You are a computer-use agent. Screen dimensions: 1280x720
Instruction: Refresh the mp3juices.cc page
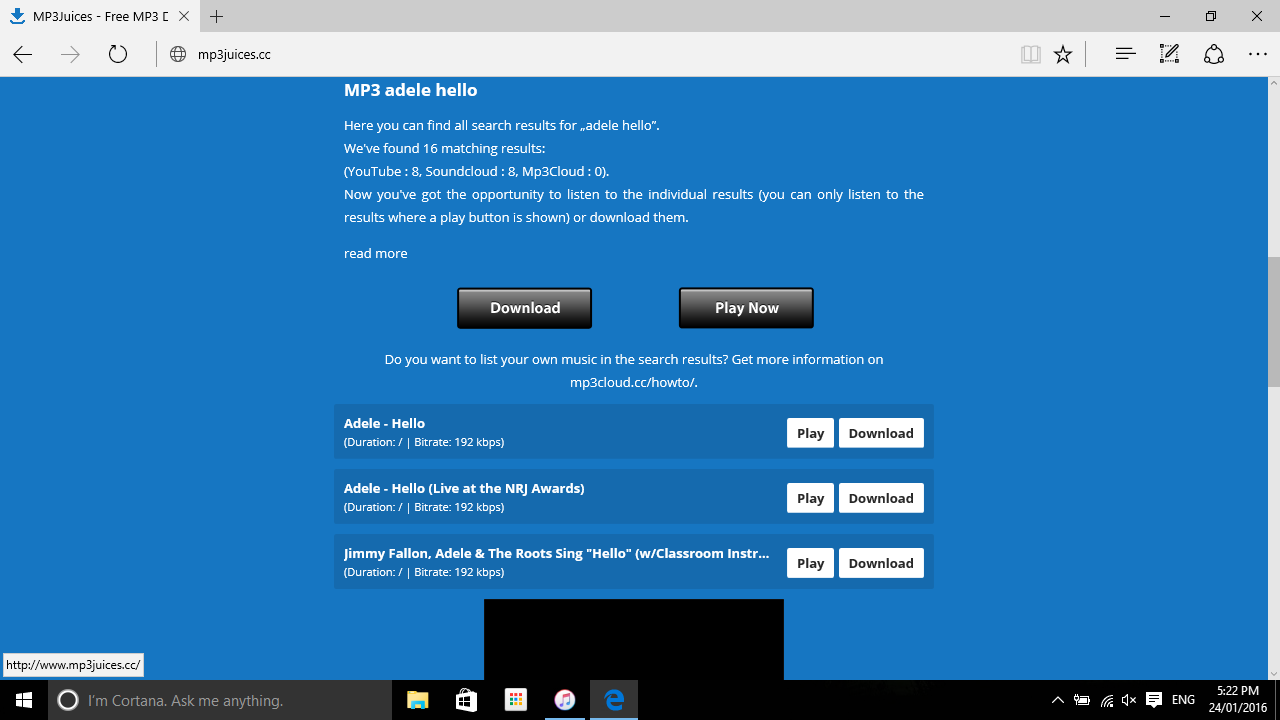click(117, 54)
